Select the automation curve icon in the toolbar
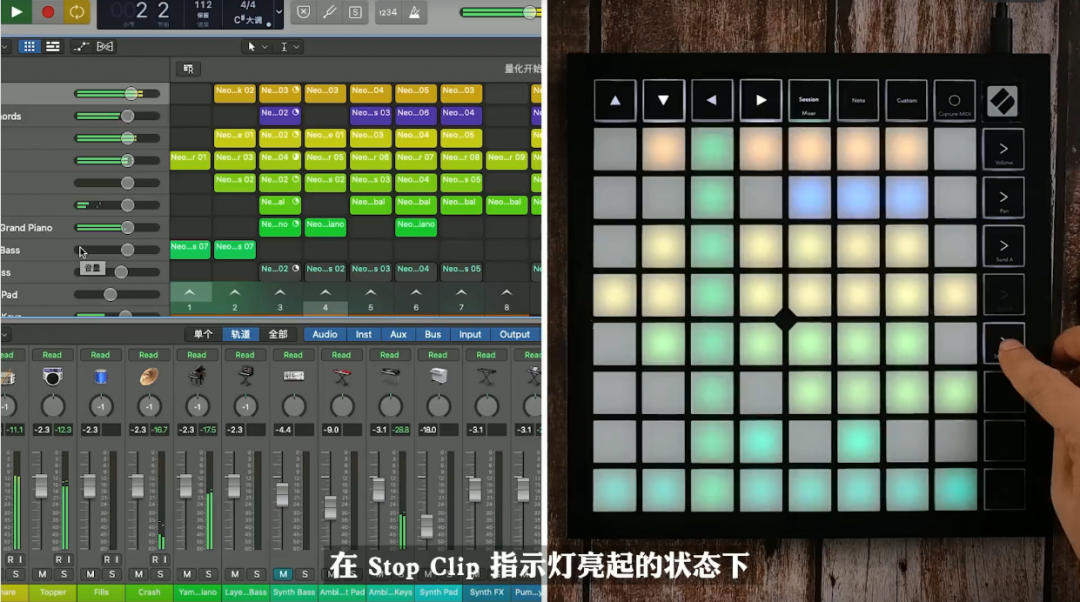Screen dimensions: 1080x602 click(x=80, y=46)
